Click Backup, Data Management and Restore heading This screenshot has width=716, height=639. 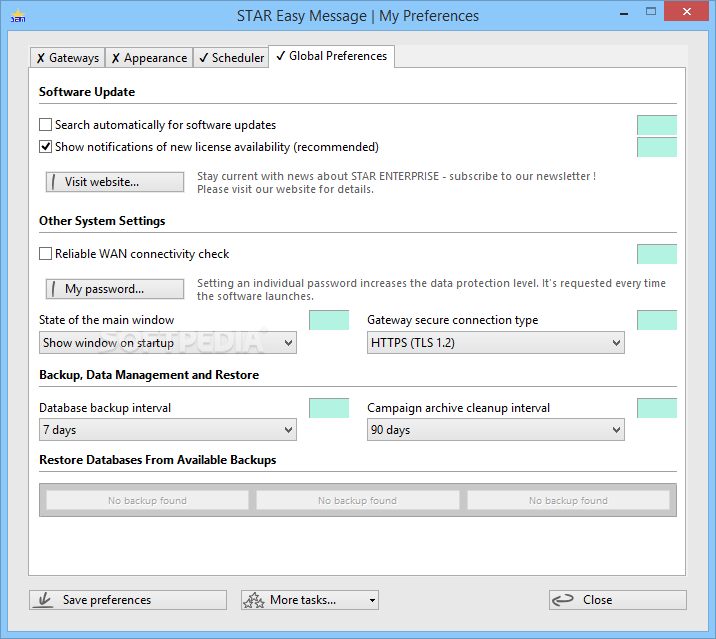tap(149, 375)
